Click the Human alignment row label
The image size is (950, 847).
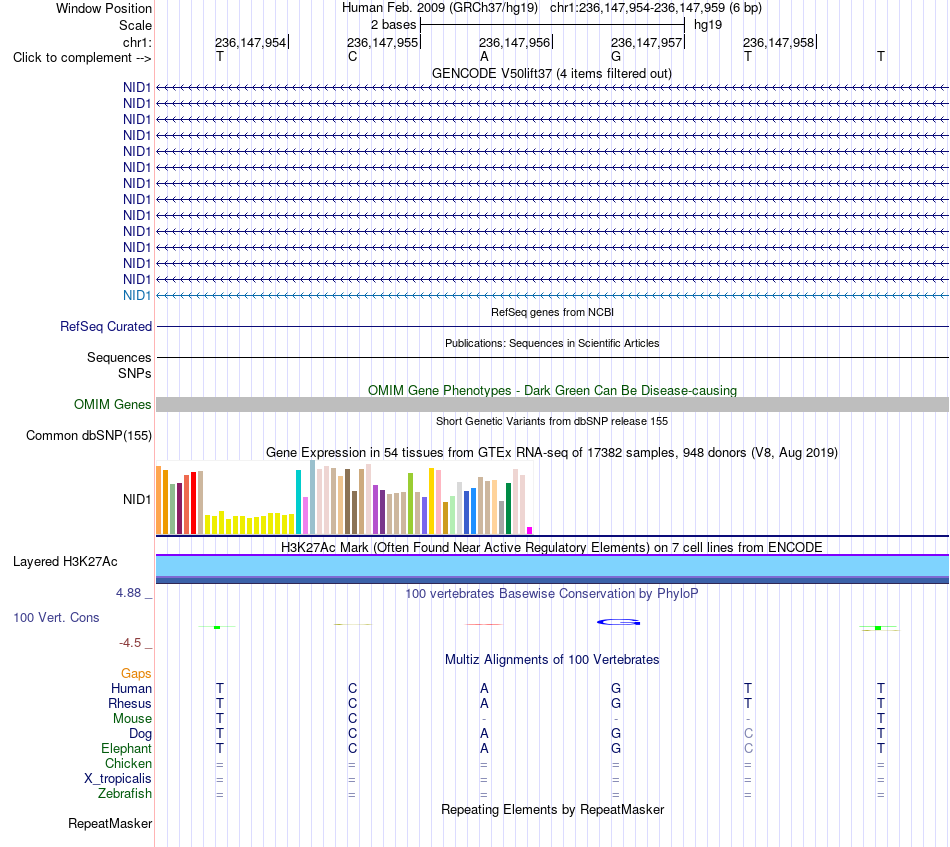coord(131,688)
